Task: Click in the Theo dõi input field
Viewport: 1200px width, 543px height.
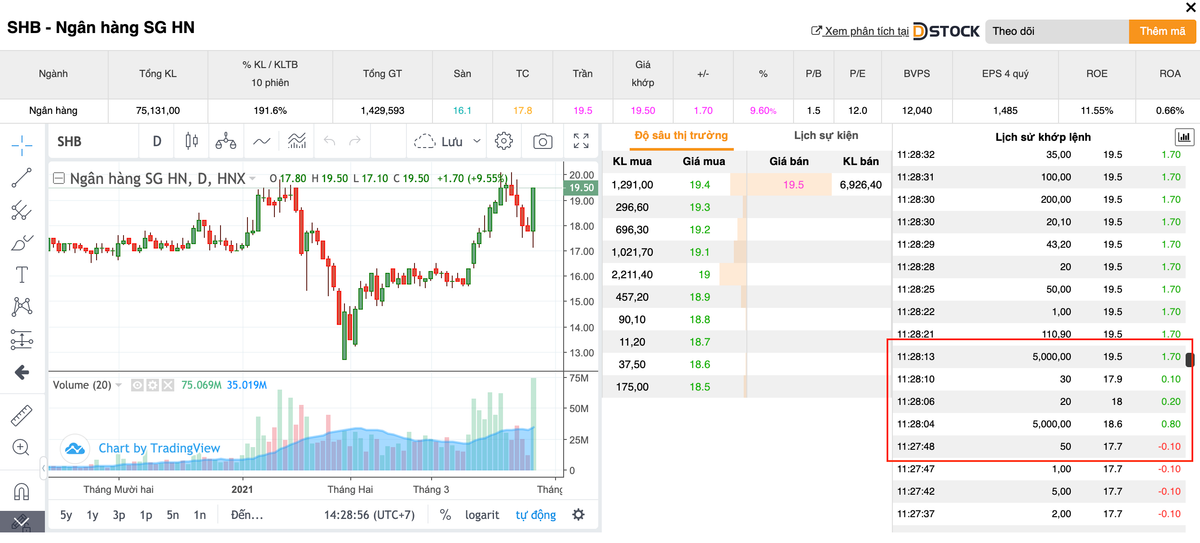Action: [1055, 31]
